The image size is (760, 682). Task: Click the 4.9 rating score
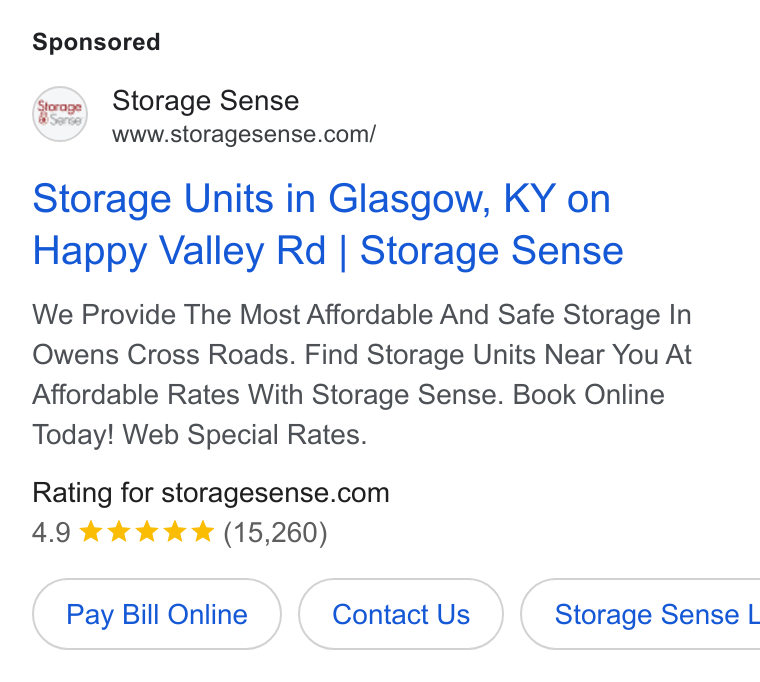point(51,533)
